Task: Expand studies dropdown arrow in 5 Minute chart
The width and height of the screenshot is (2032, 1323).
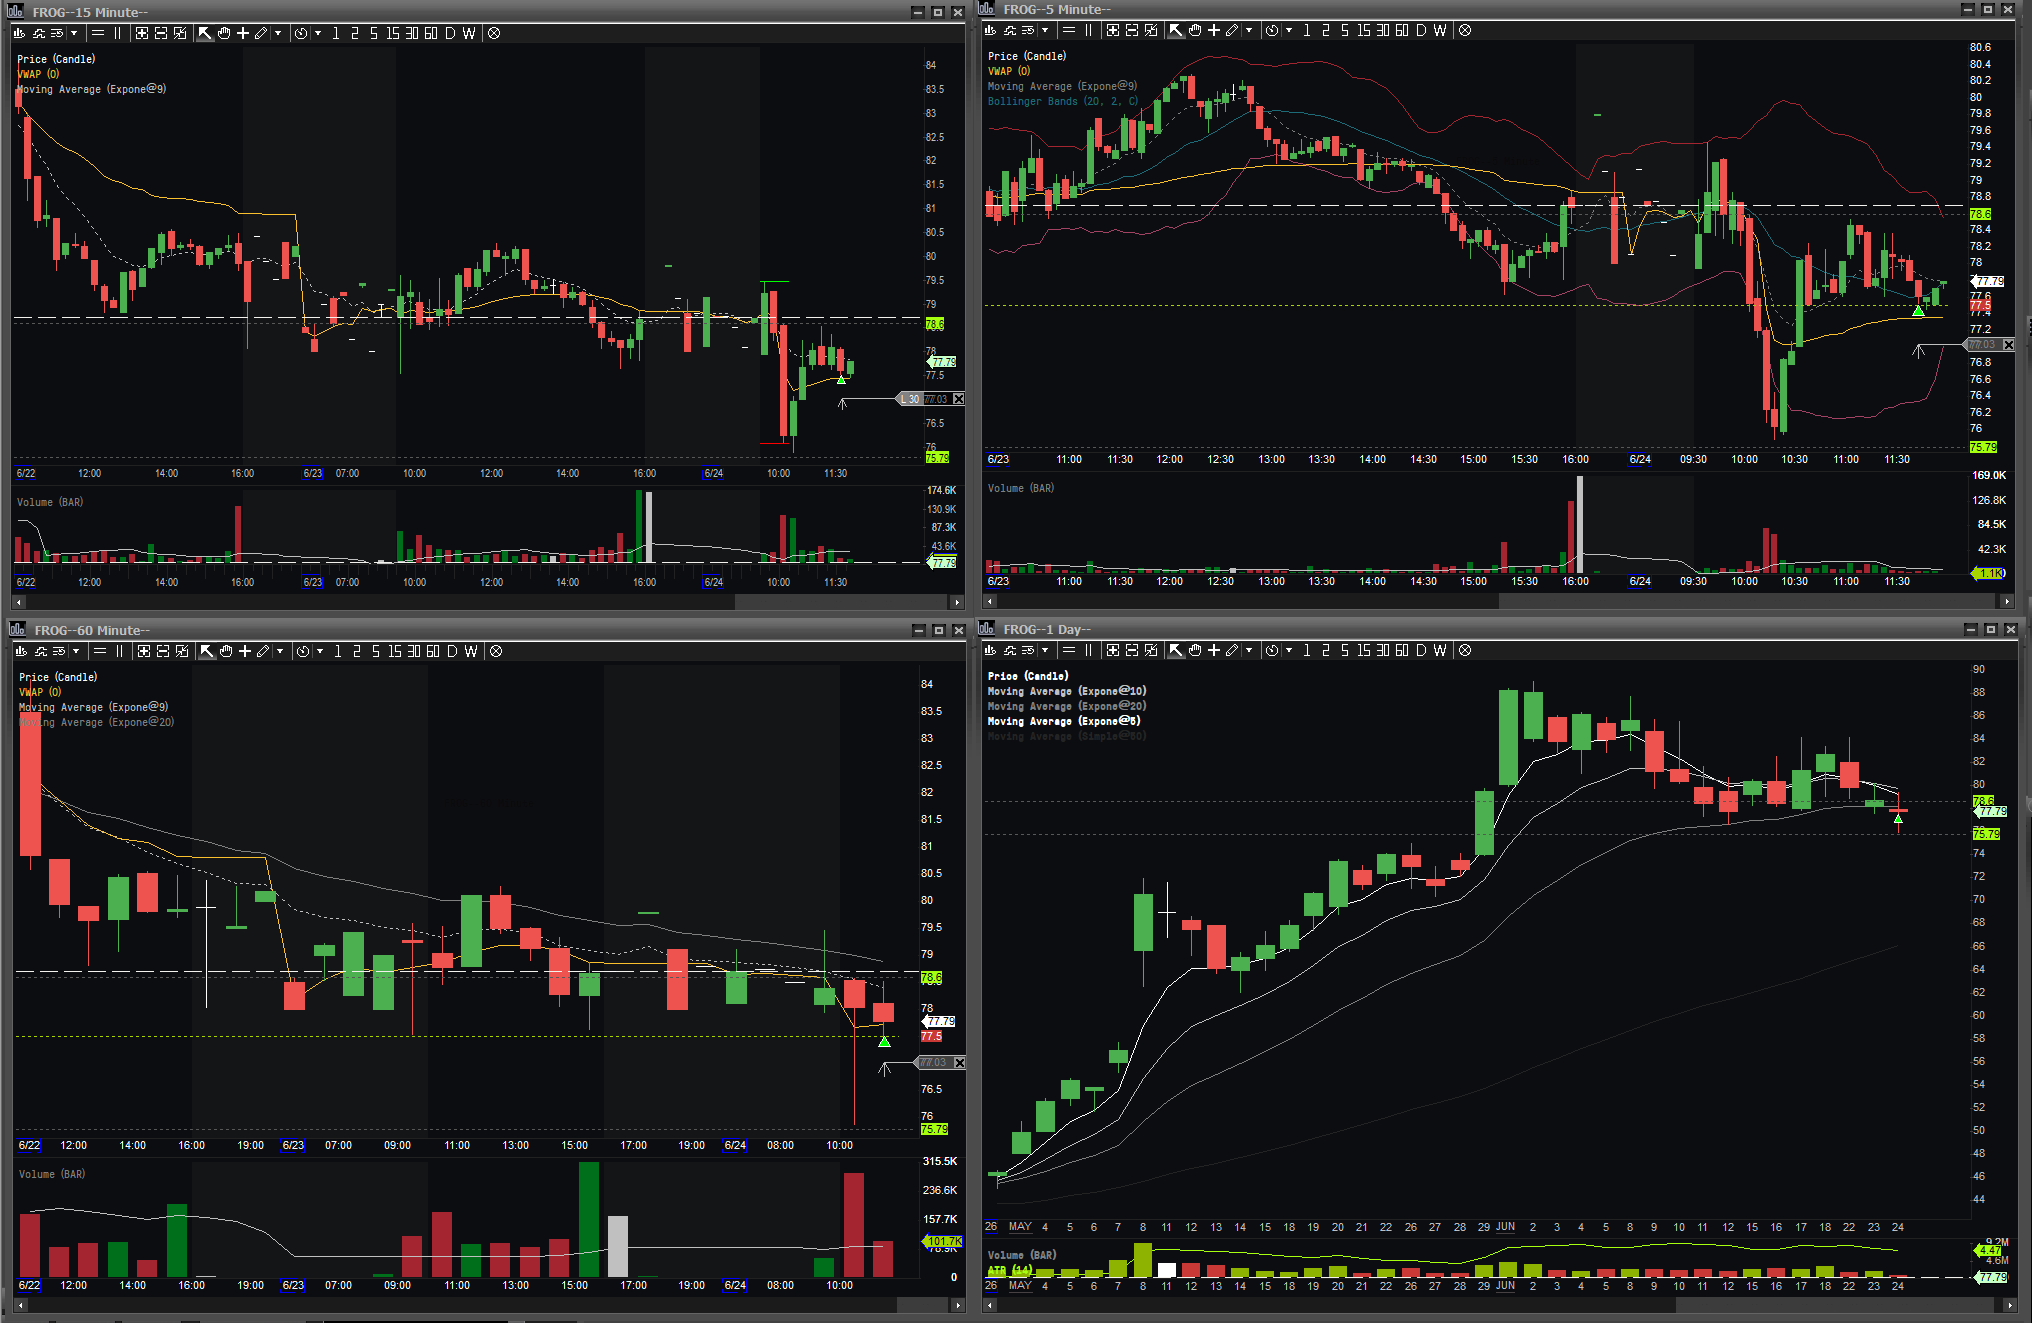Action: pyautogui.click(x=1045, y=30)
